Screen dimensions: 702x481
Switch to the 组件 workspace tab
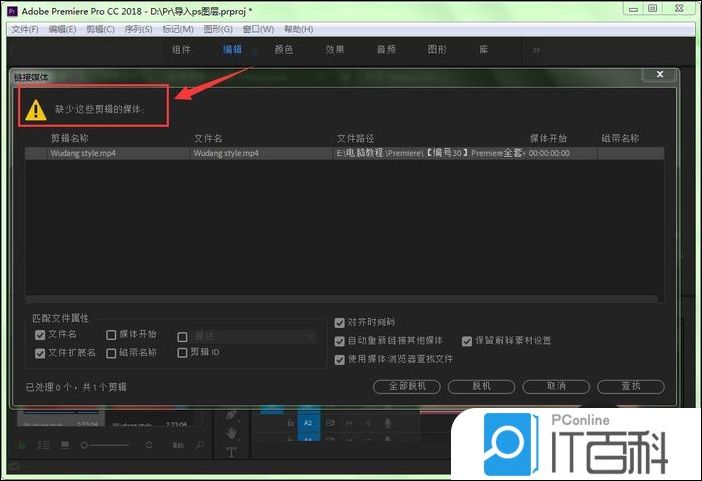point(181,50)
